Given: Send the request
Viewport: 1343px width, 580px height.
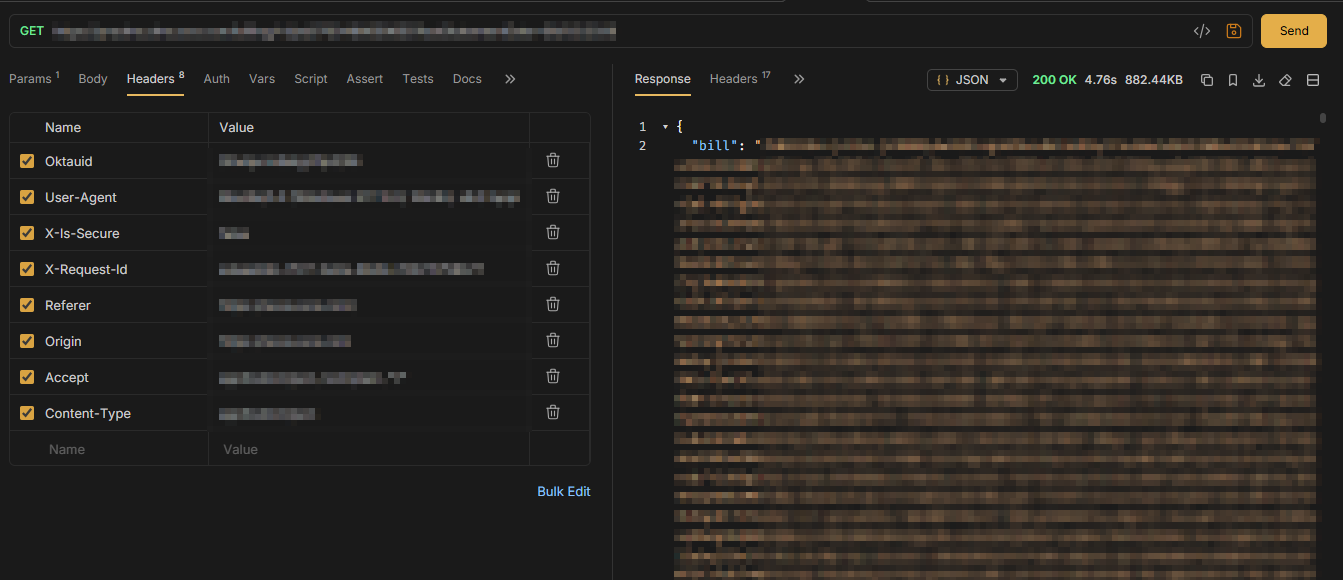Looking at the screenshot, I should 1294,31.
